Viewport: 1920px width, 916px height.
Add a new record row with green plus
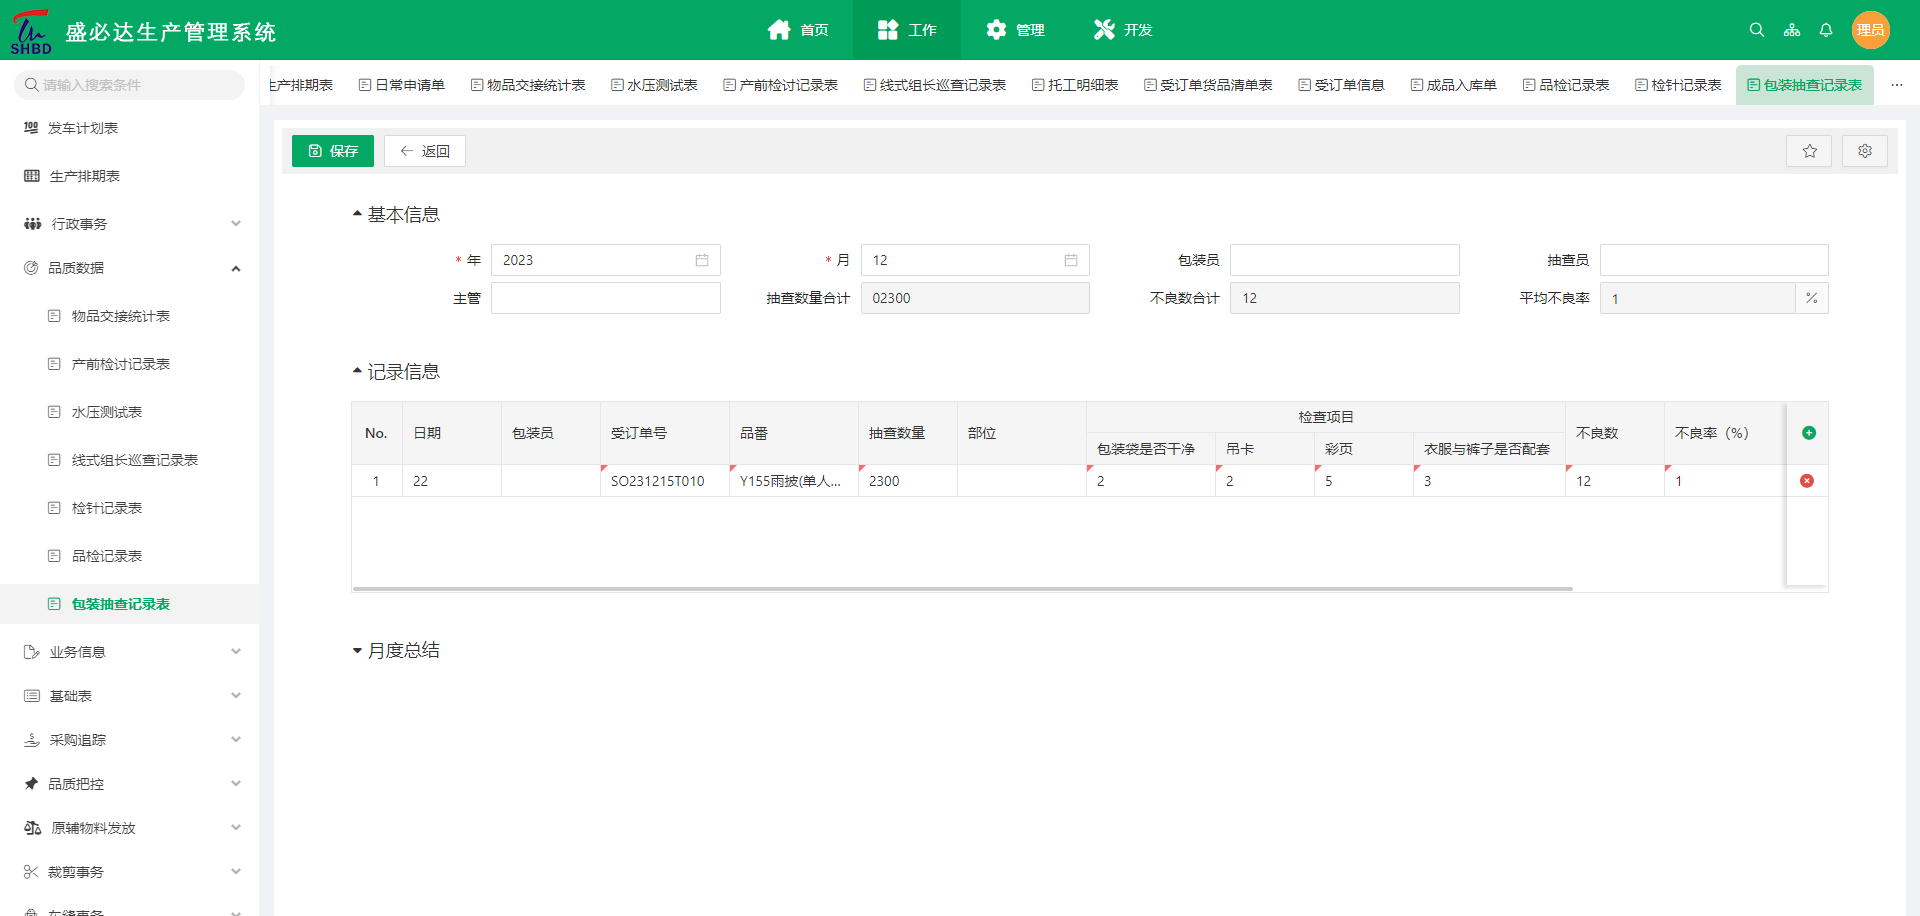click(1808, 433)
